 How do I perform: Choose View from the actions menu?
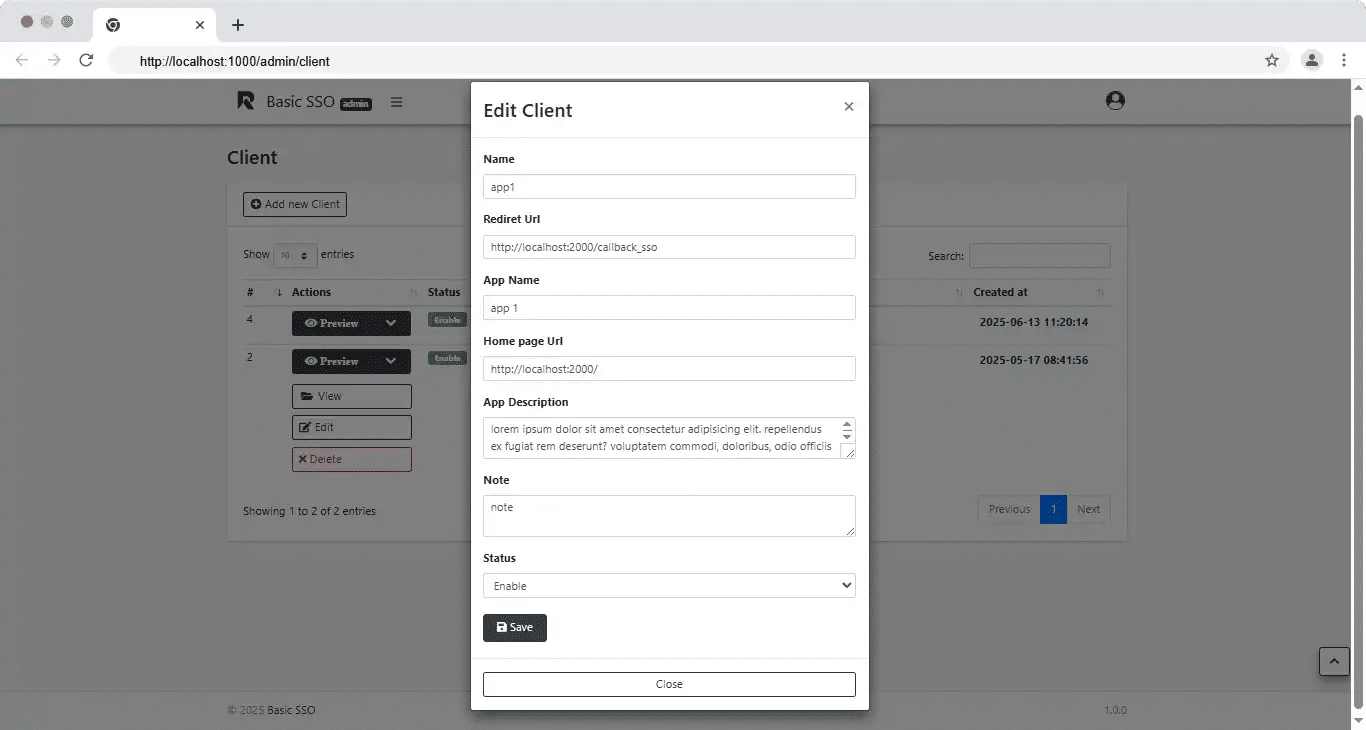(x=351, y=396)
